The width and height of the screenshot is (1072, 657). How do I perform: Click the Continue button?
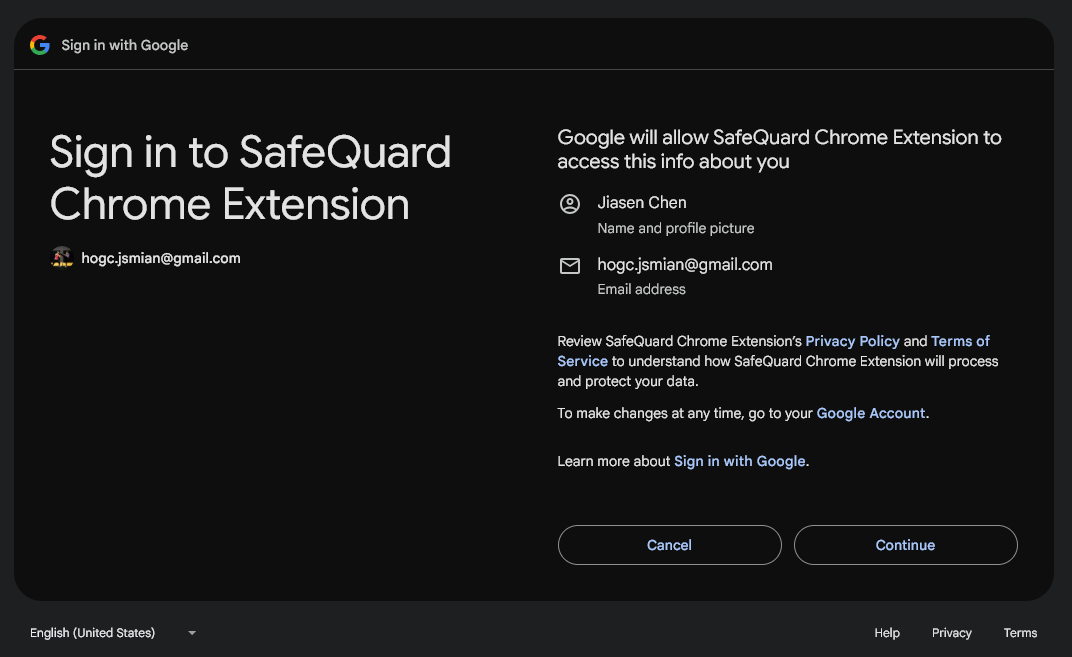pos(905,545)
